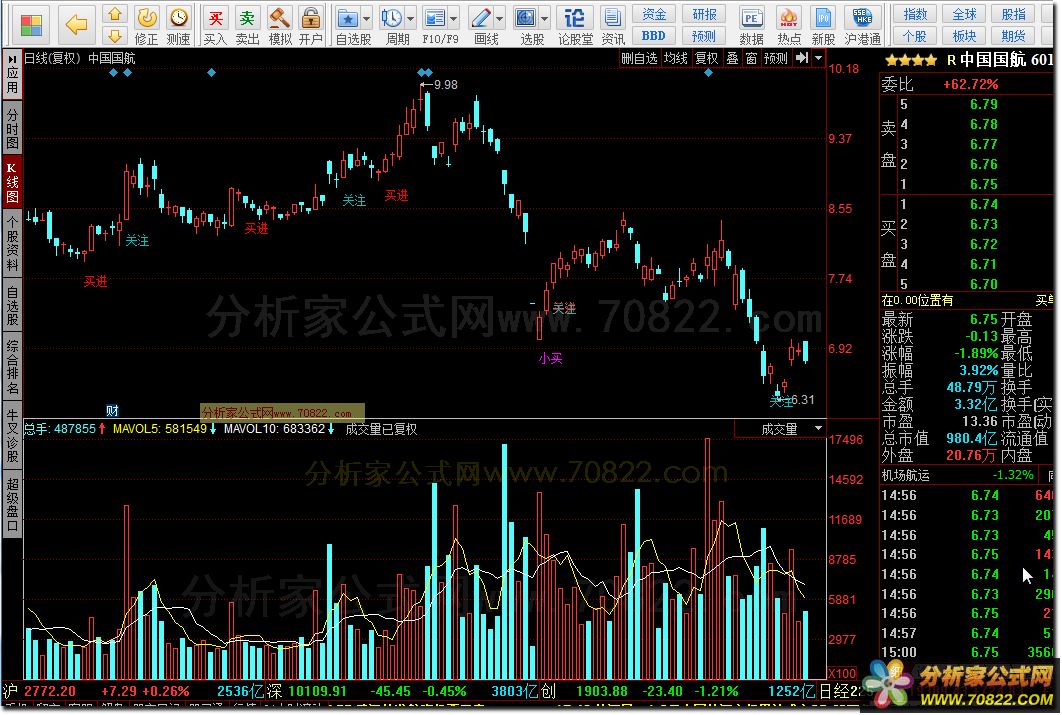Click the 财 finance marker under the chart
This screenshot has width=1062, height=715.
(x=112, y=410)
